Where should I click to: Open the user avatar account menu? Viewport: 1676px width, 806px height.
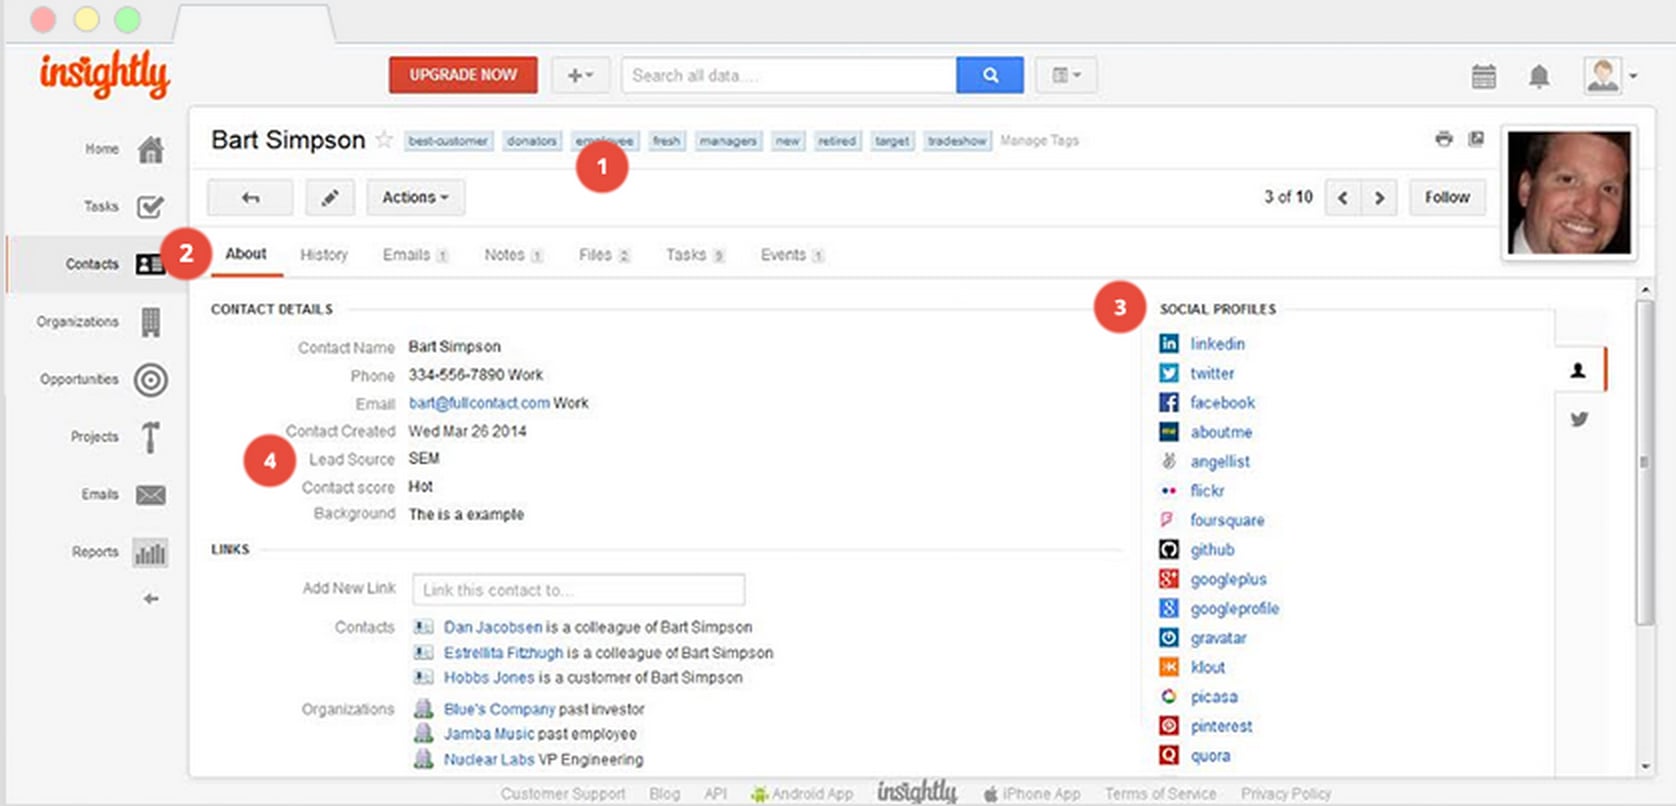[x=1610, y=76]
